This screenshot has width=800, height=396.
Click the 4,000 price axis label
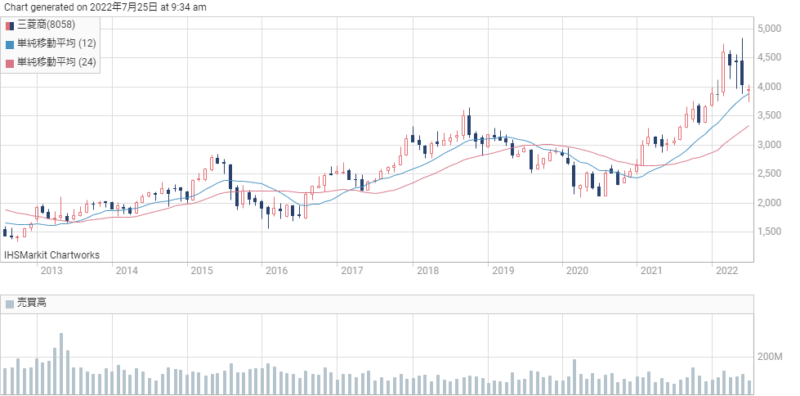click(x=770, y=87)
